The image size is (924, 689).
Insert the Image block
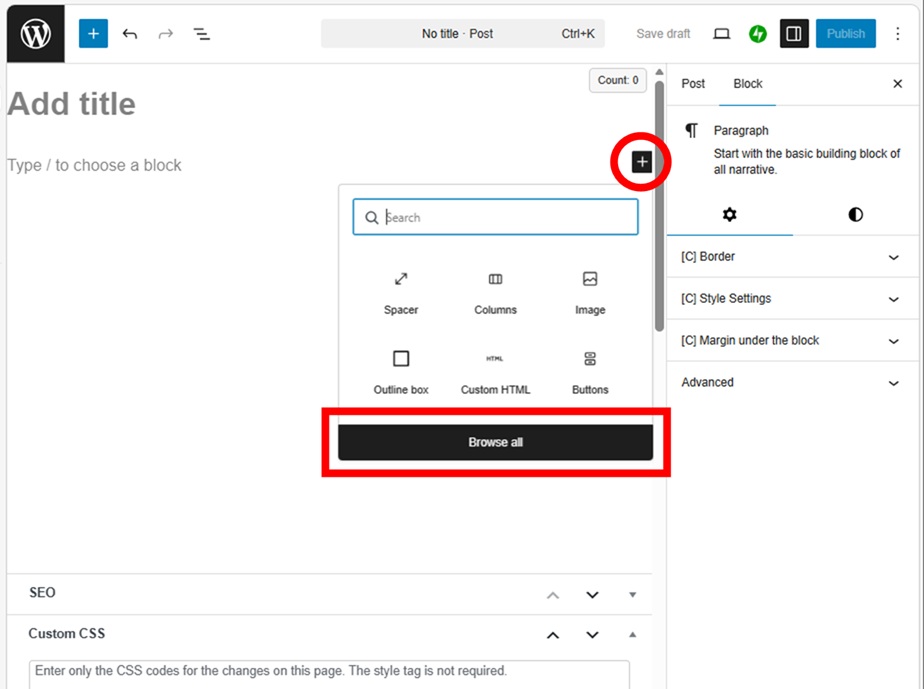(x=590, y=292)
